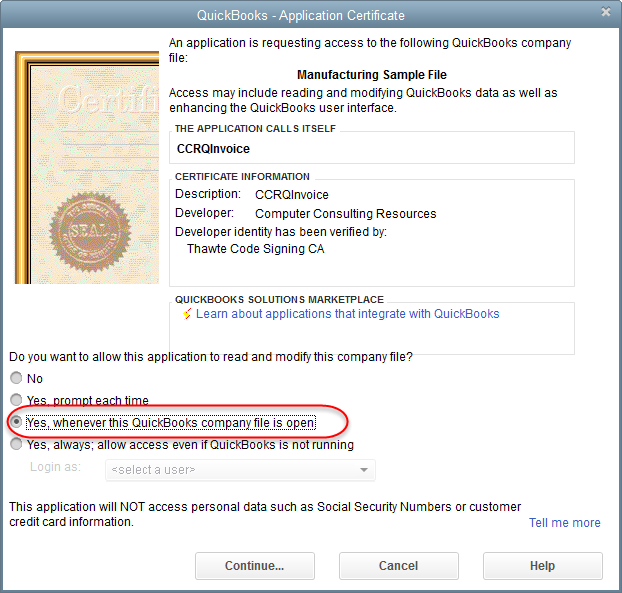This screenshot has width=622, height=593.
Task: Click the certificate seal image
Action: click(90, 232)
